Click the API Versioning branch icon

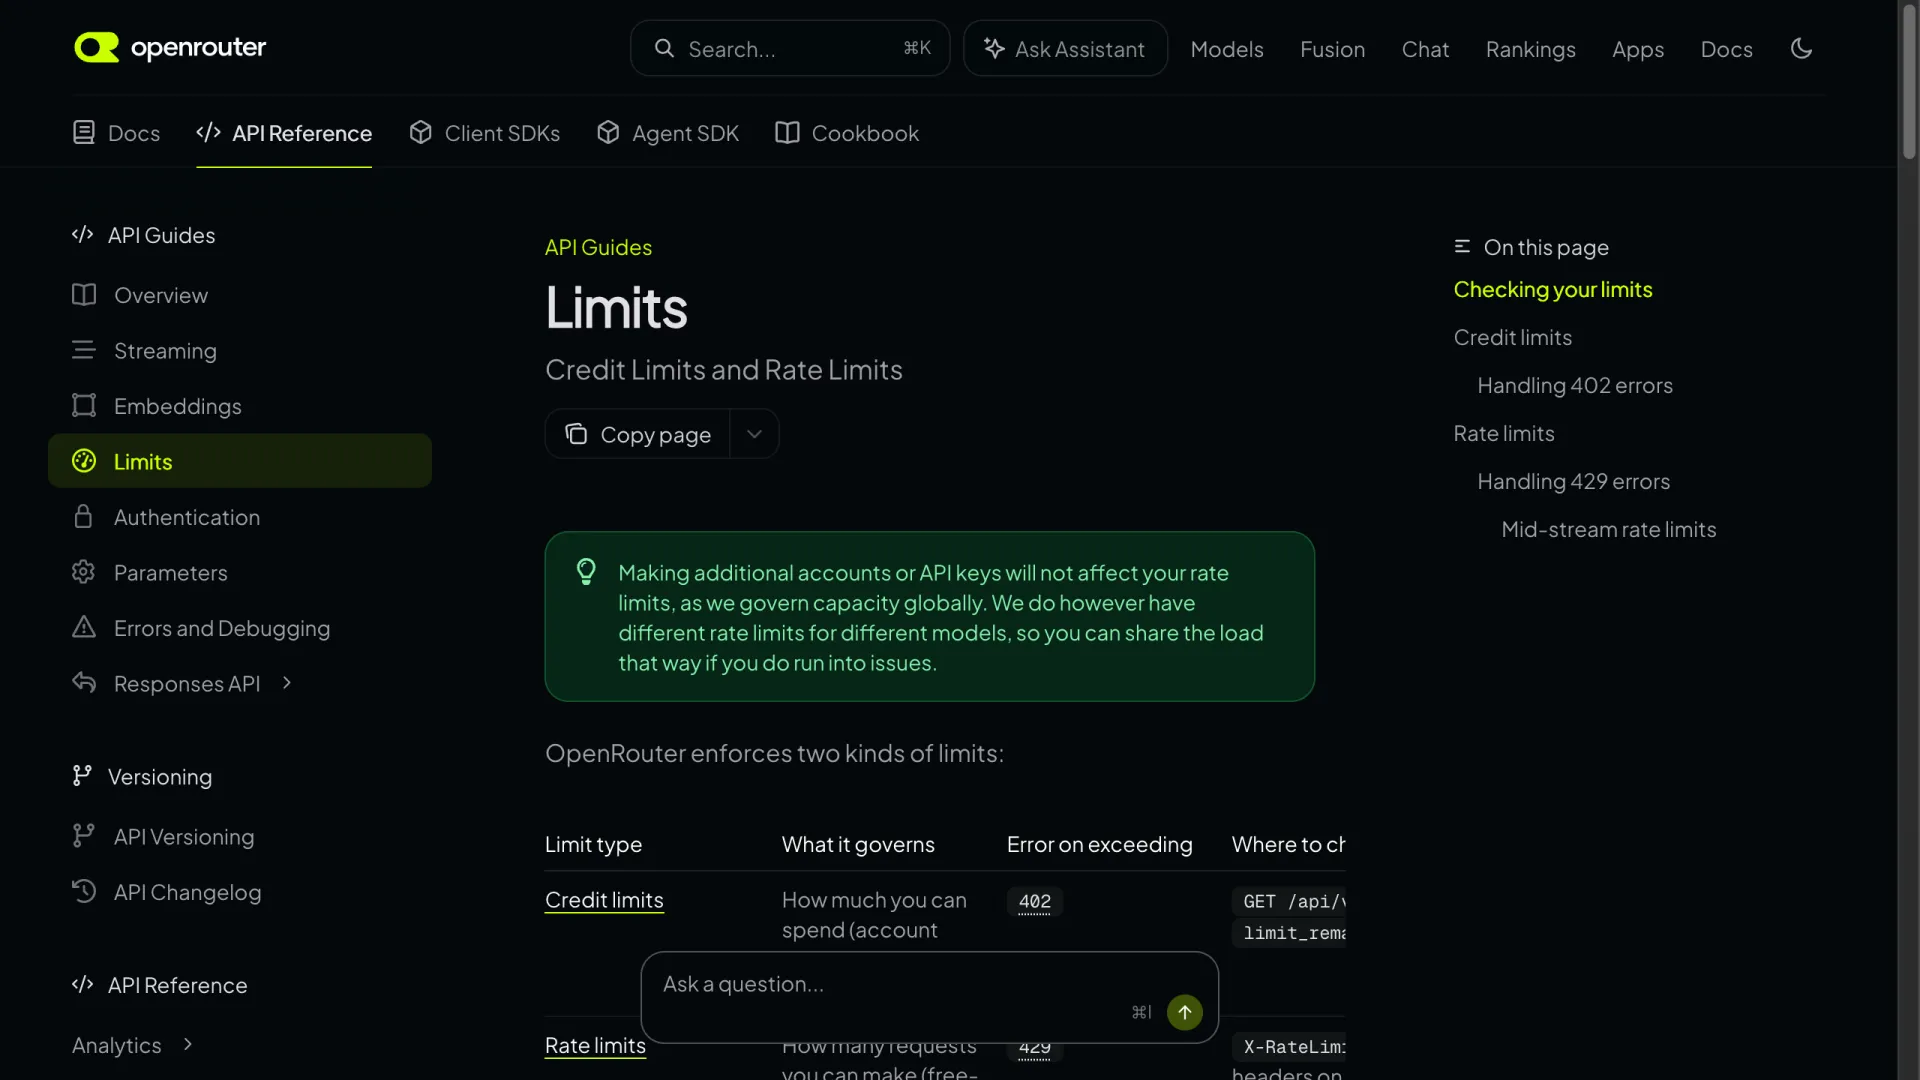tap(84, 836)
